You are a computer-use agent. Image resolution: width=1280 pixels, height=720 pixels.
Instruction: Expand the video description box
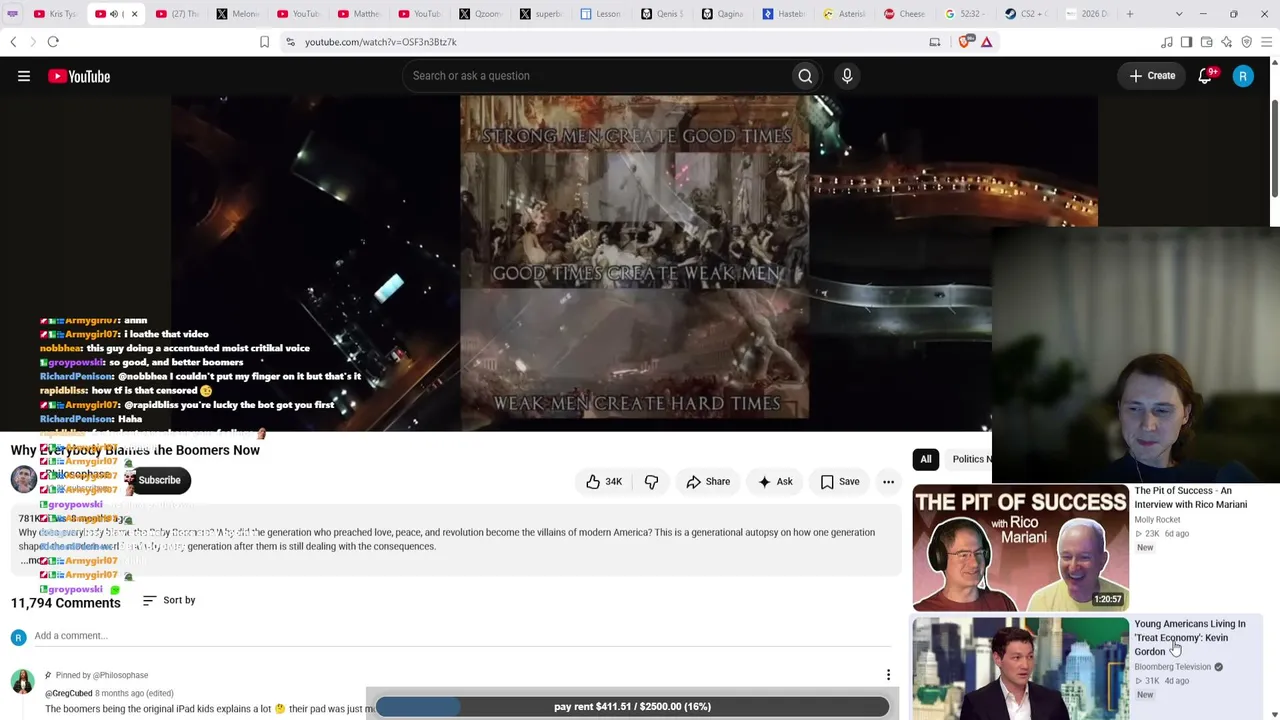[x=455, y=540]
